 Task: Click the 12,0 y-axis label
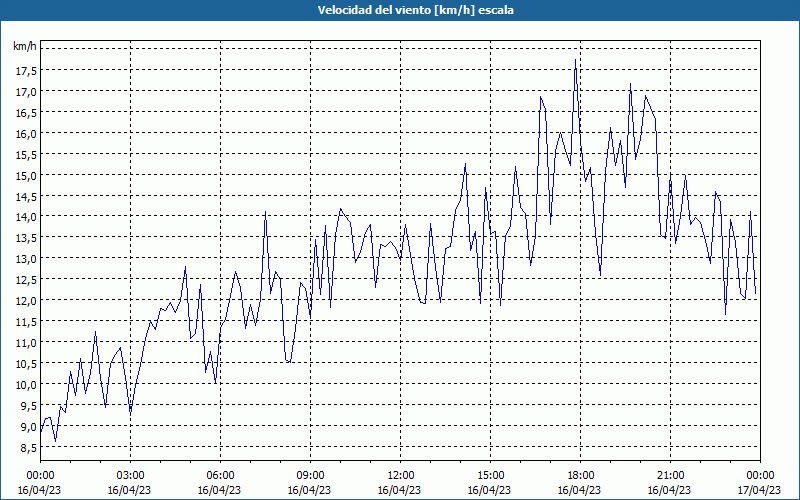tap(26, 301)
